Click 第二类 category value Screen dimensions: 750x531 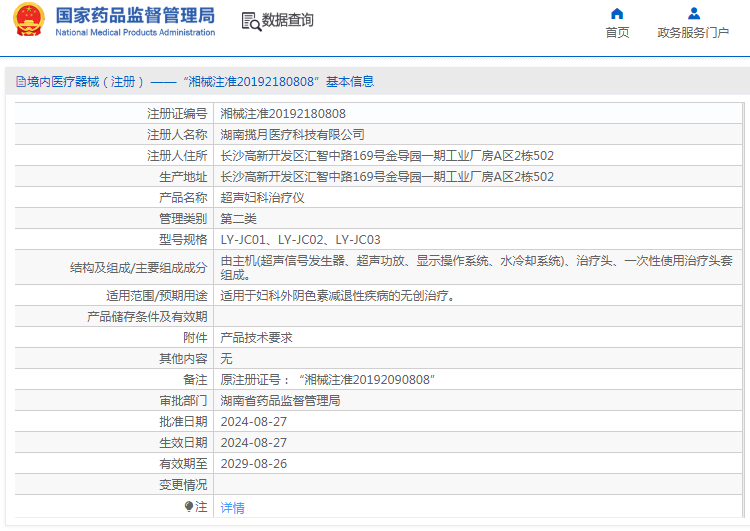pyautogui.click(x=238, y=219)
